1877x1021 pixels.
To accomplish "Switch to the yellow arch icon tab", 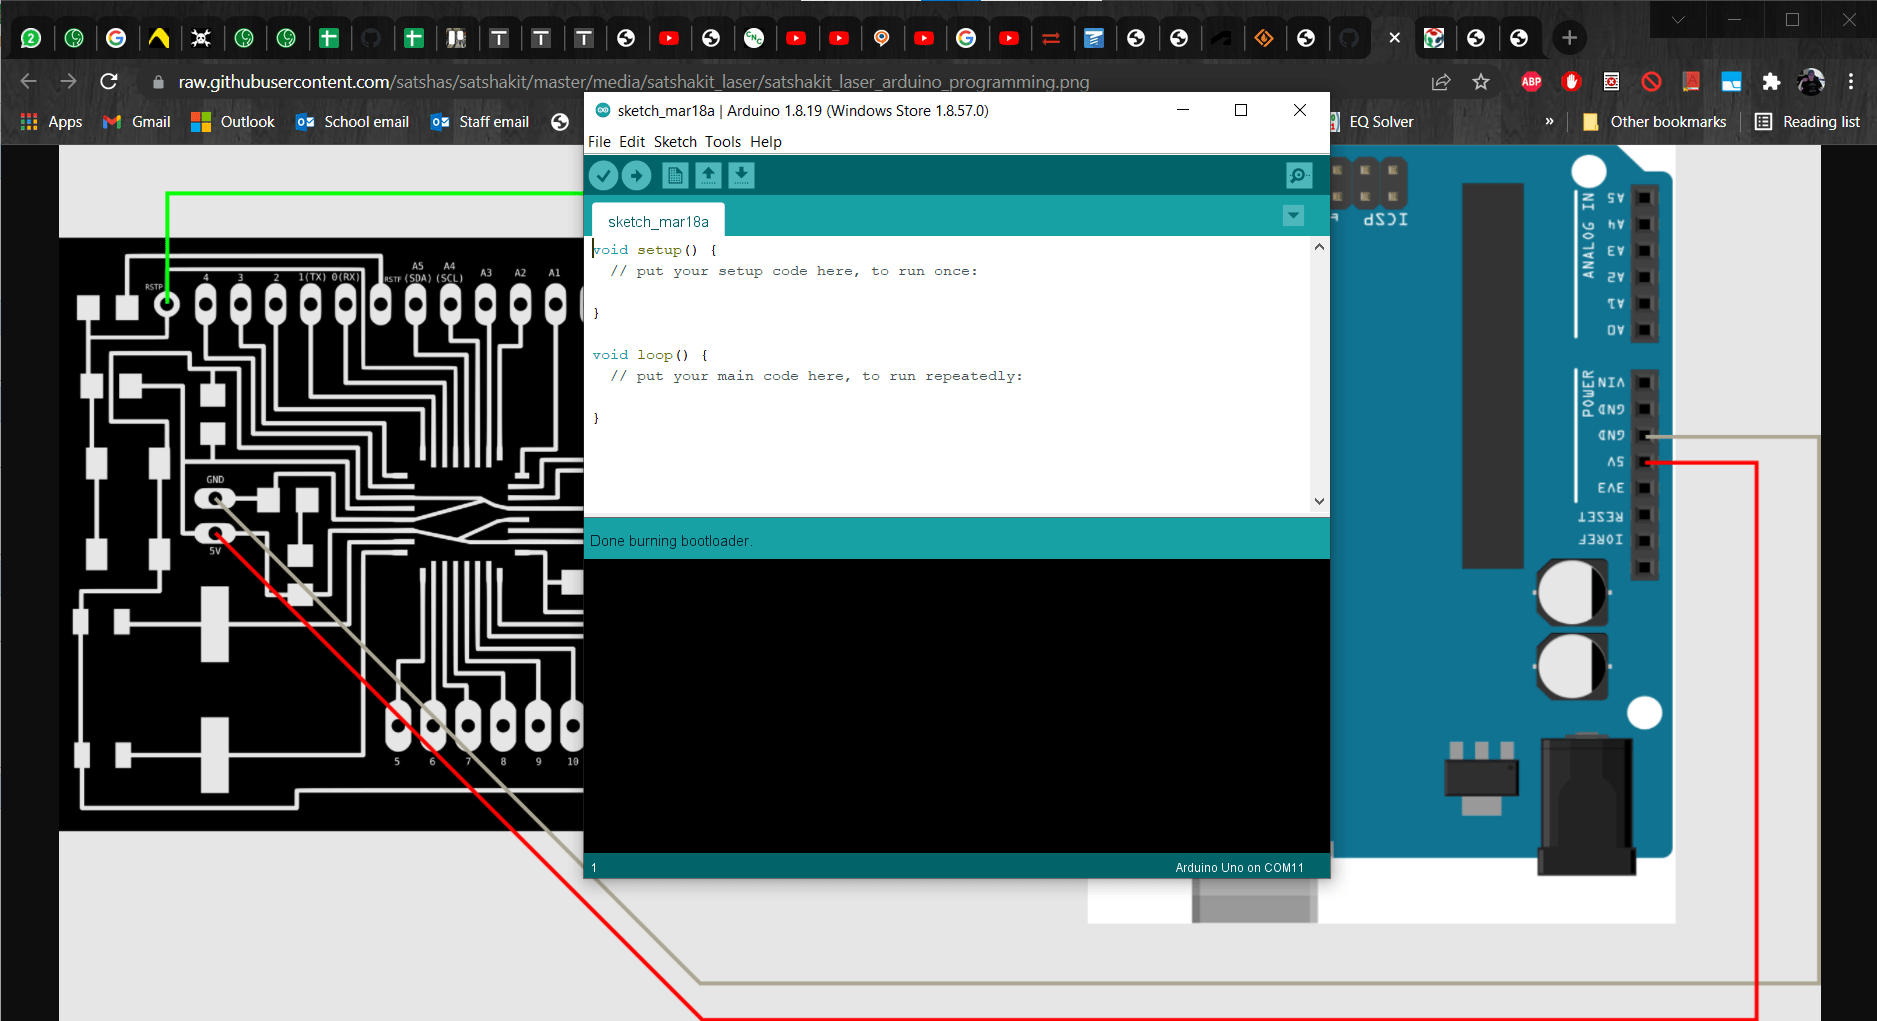I will [159, 38].
